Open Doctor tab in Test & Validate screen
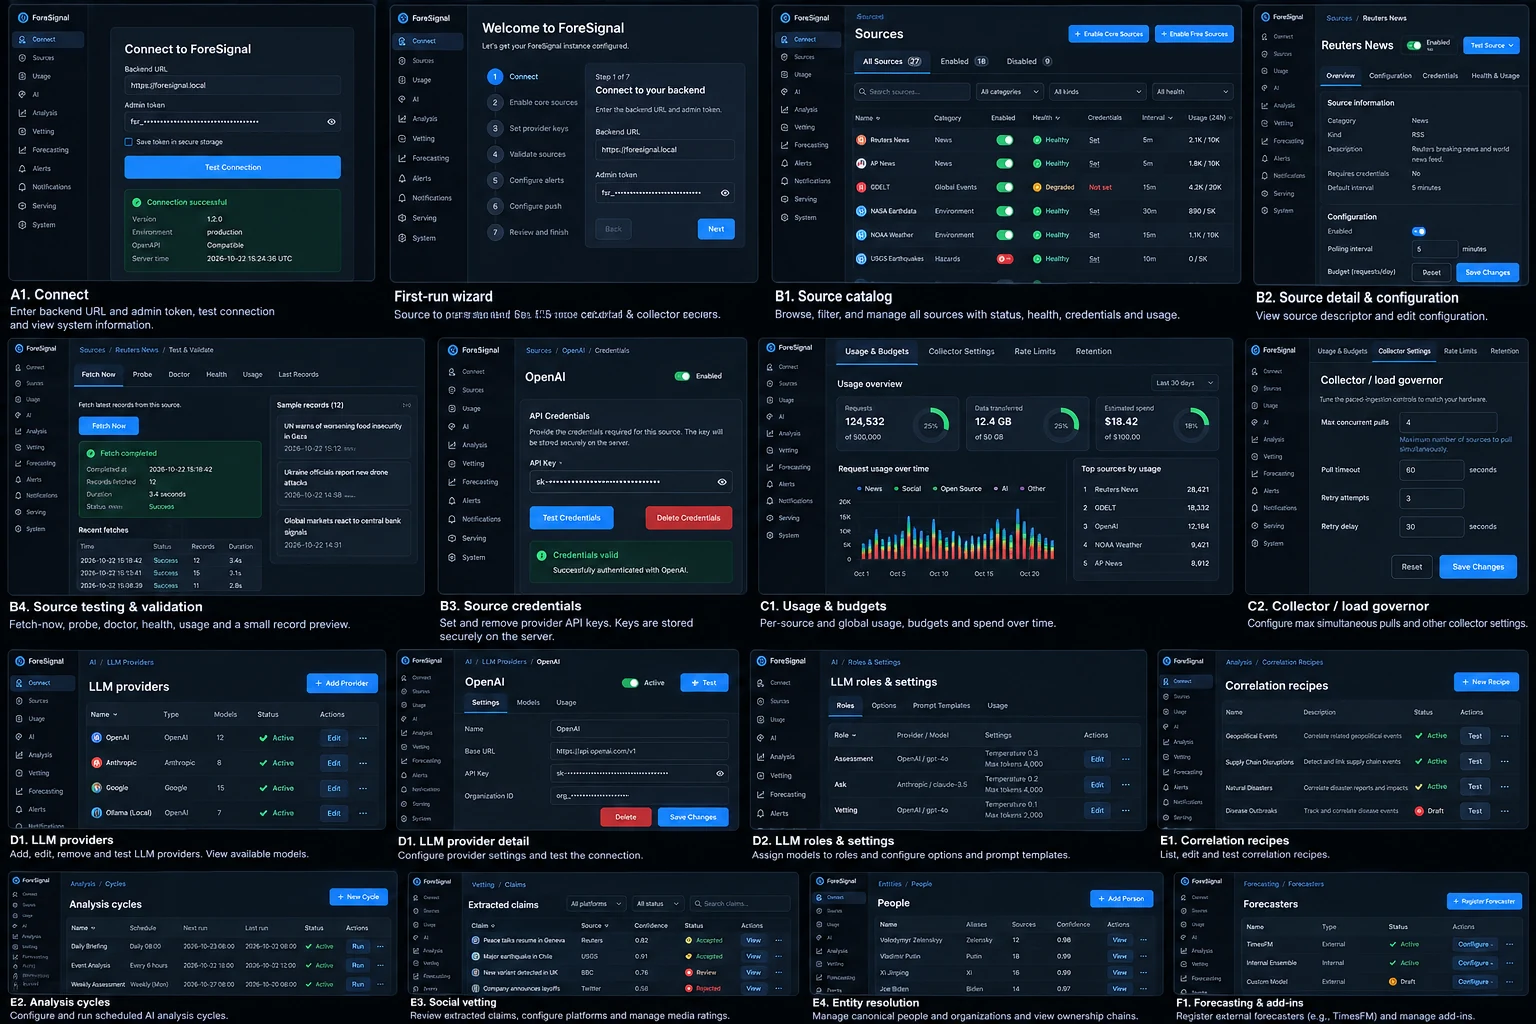Viewport: 1536px width, 1024px height. (179, 375)
